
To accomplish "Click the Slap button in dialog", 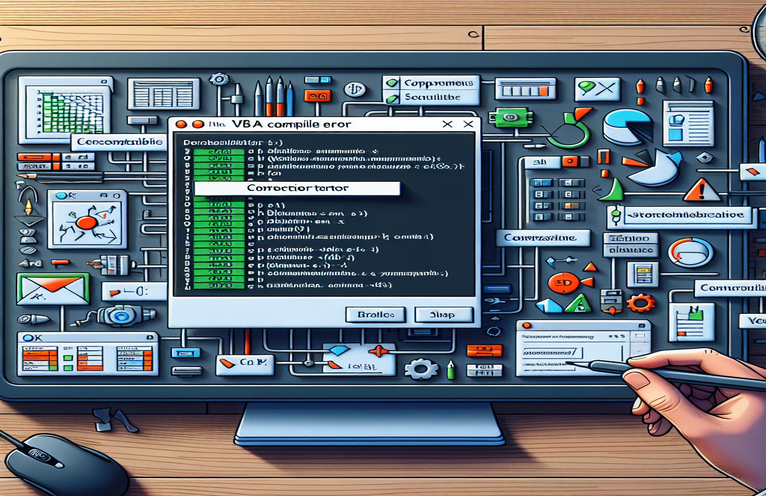I will [x=441, y=313].
